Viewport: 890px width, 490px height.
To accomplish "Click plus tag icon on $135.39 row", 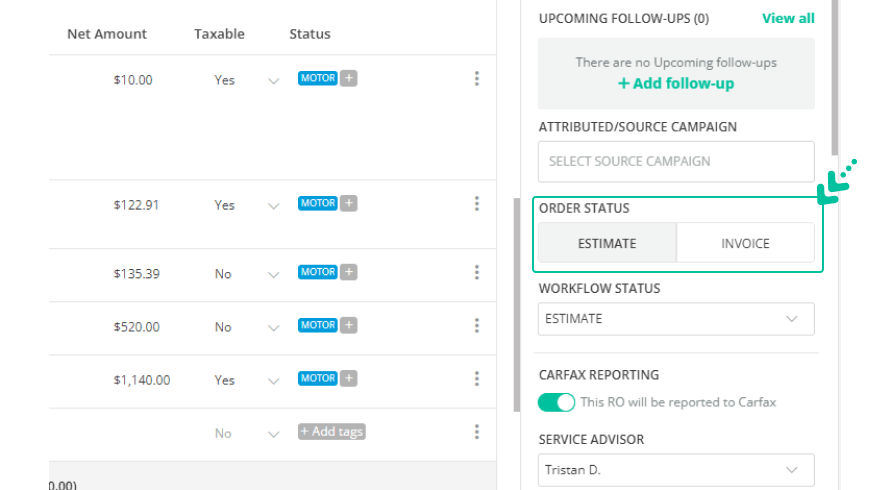I will click(x=348, y=272).
